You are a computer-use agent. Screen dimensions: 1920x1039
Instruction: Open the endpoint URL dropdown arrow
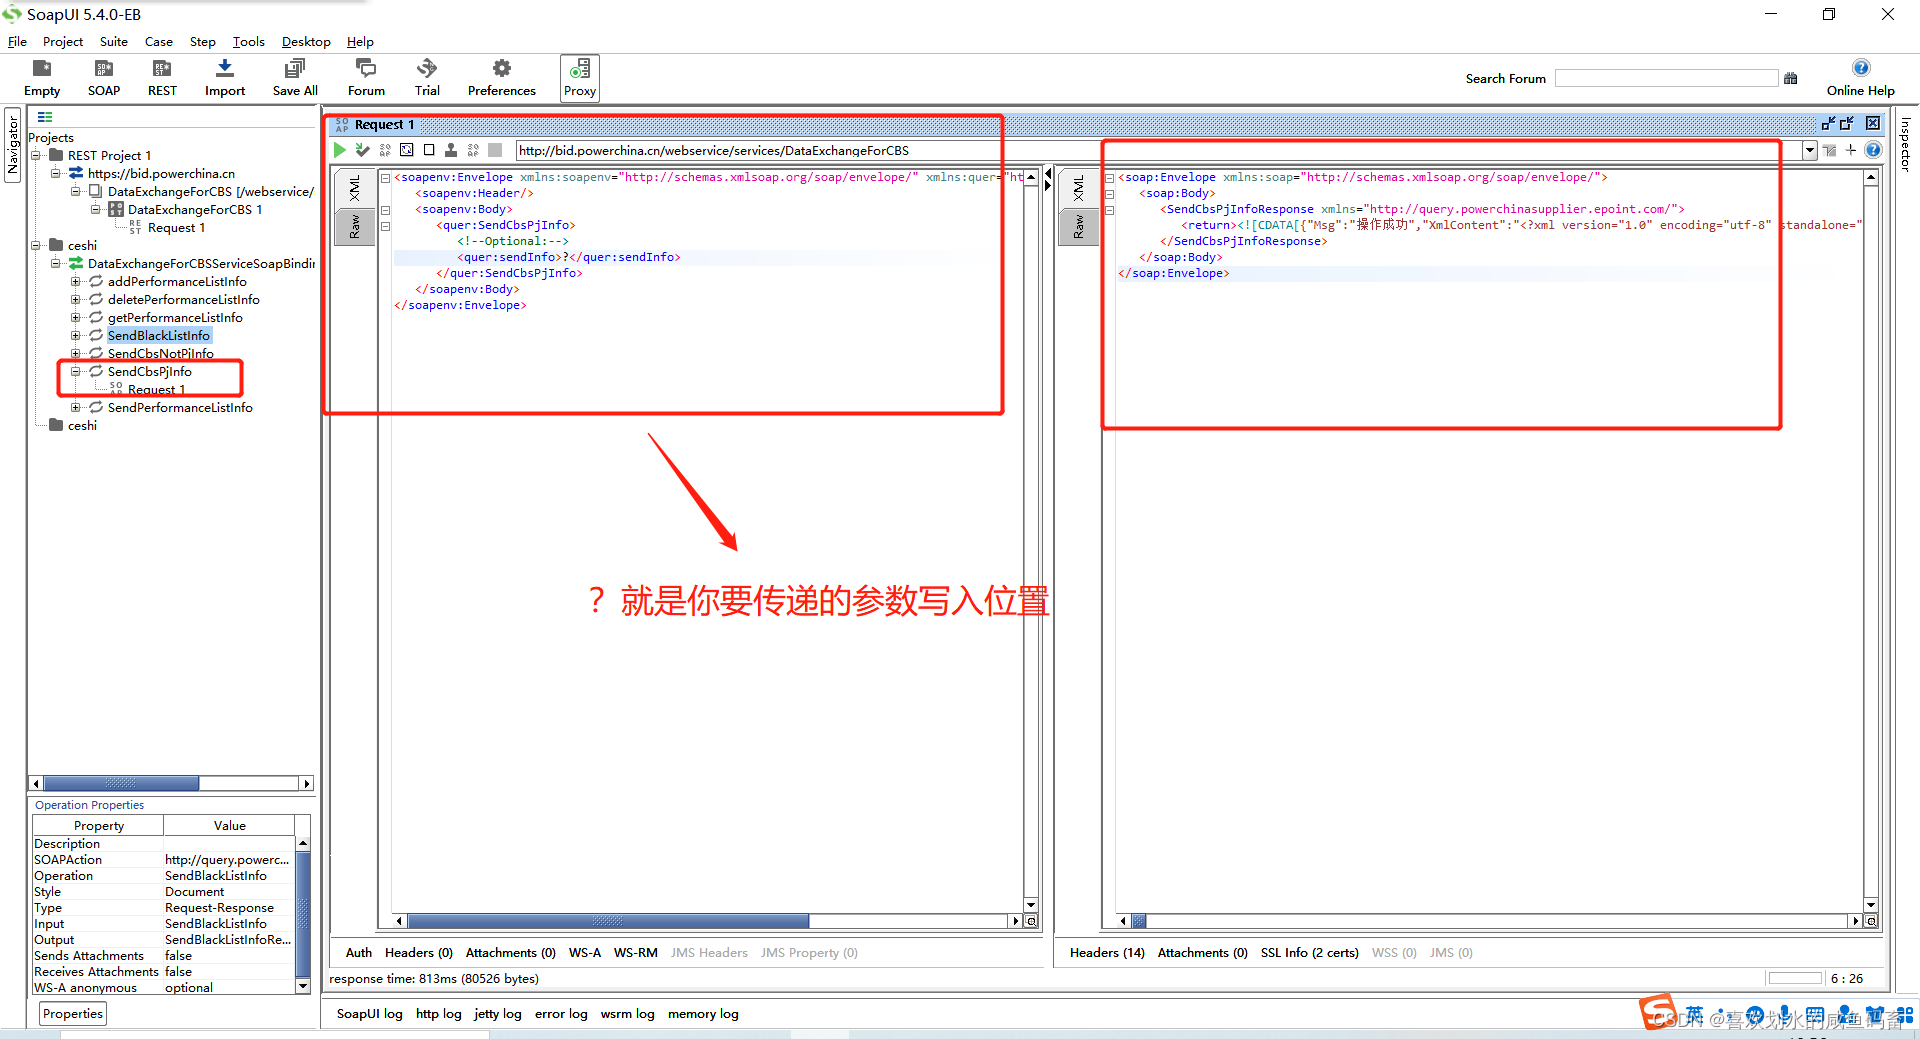point(1809,150)
